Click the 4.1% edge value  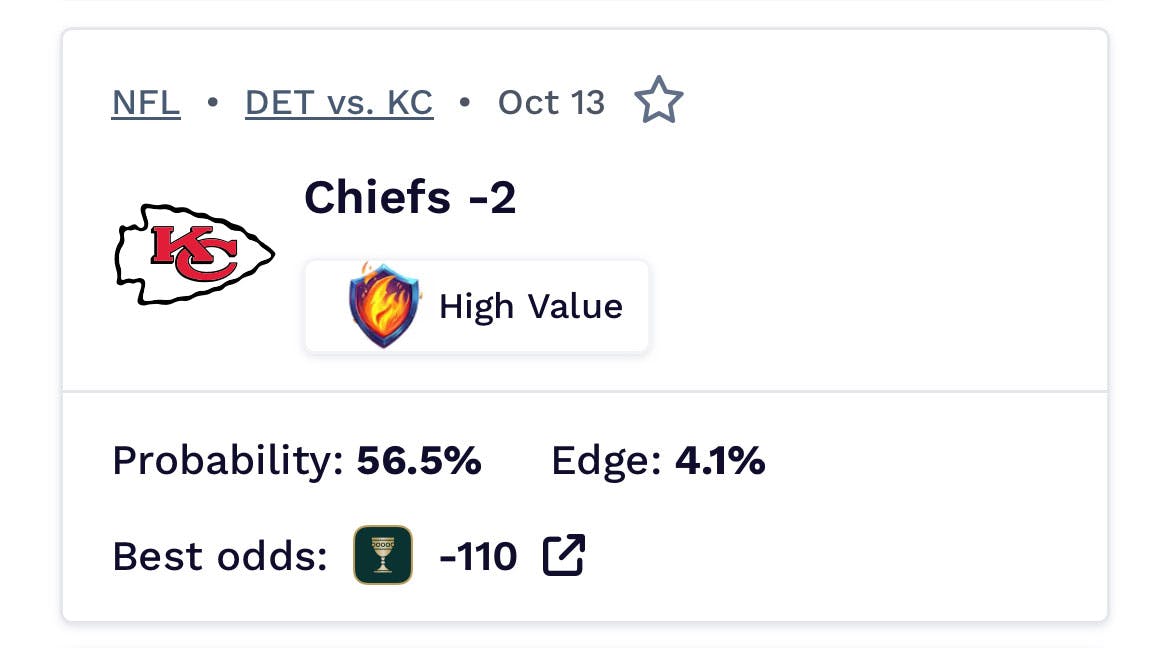pos(720,461)
